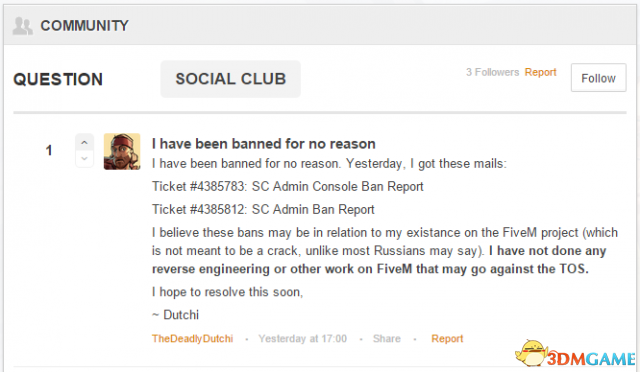Click the Community people icon
640x372 pixels.
click(x=22, y=26)
